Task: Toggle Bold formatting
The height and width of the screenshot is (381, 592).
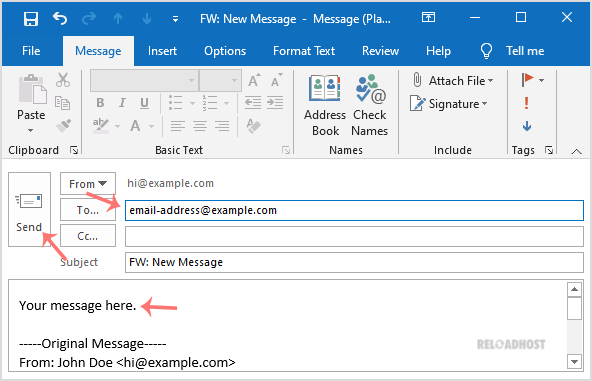Action: pos(100,103)
